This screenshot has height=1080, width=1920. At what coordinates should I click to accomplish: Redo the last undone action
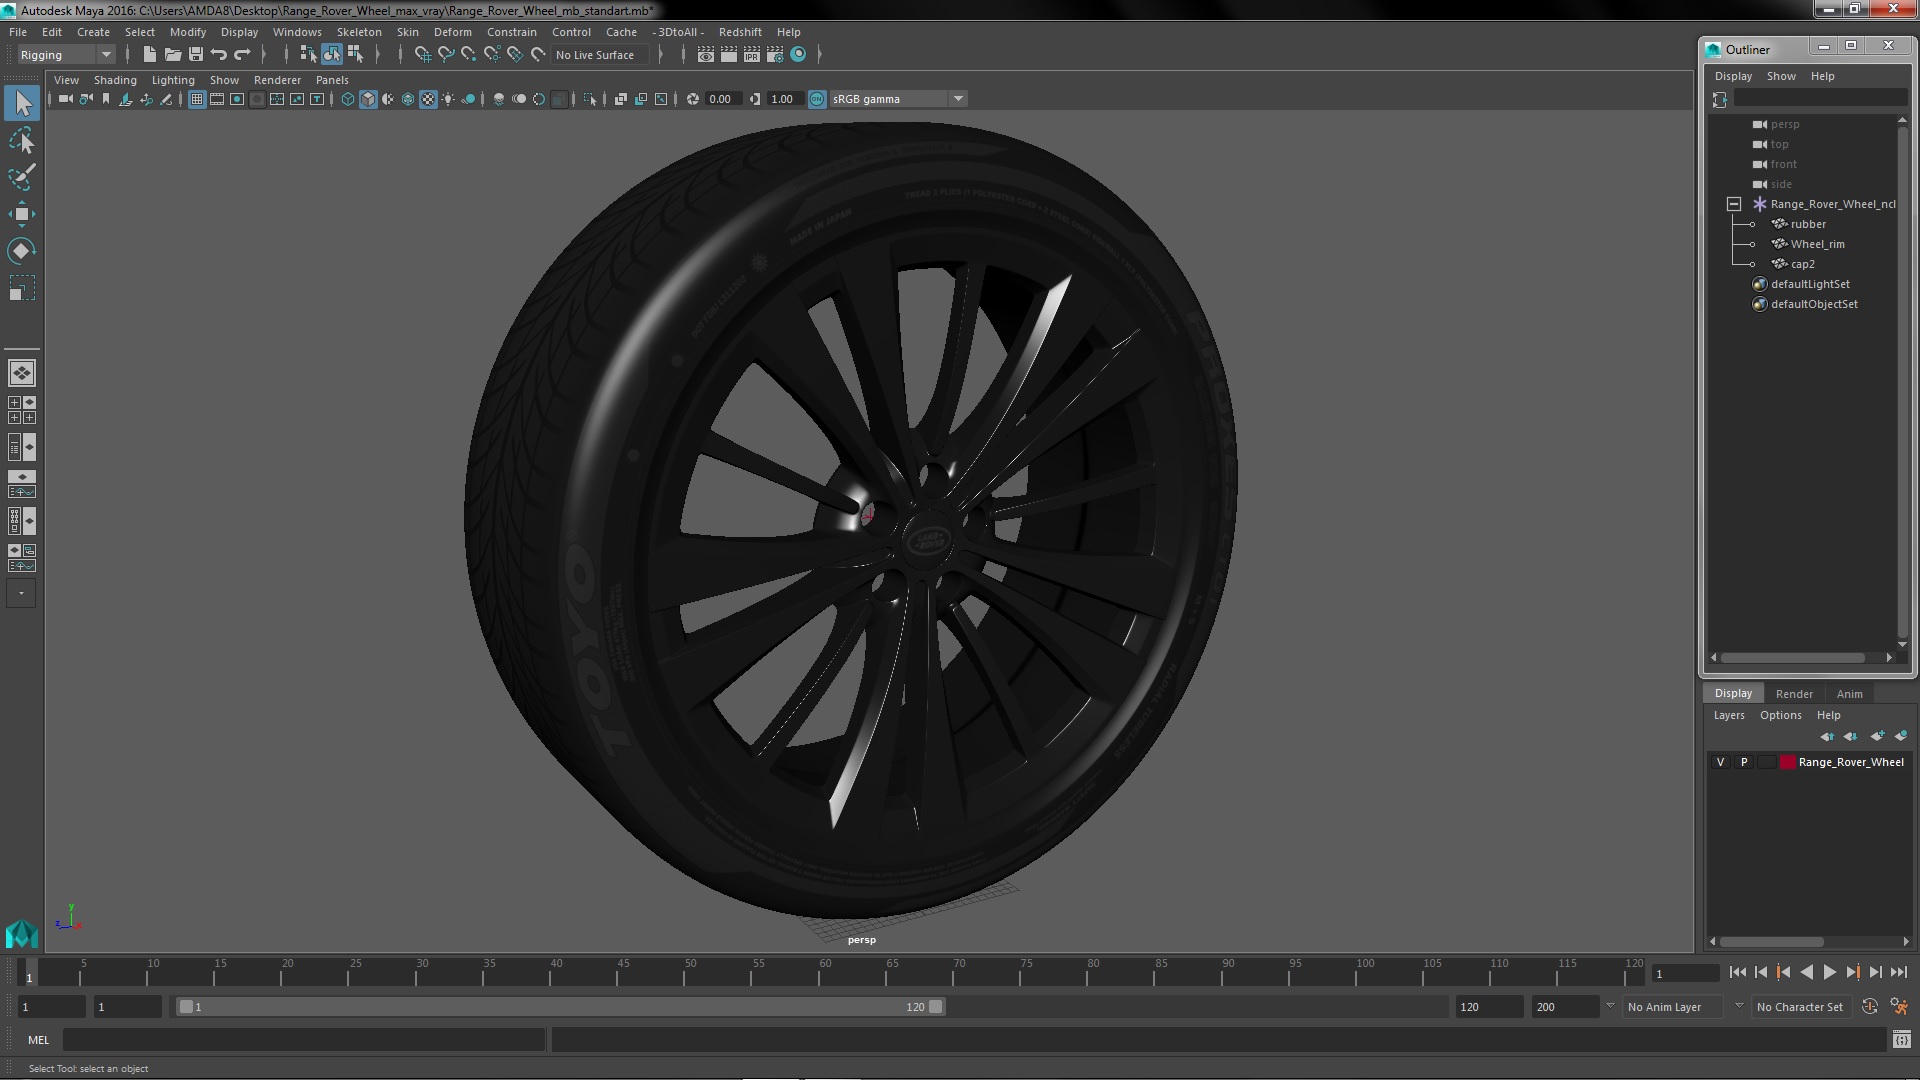242,55
